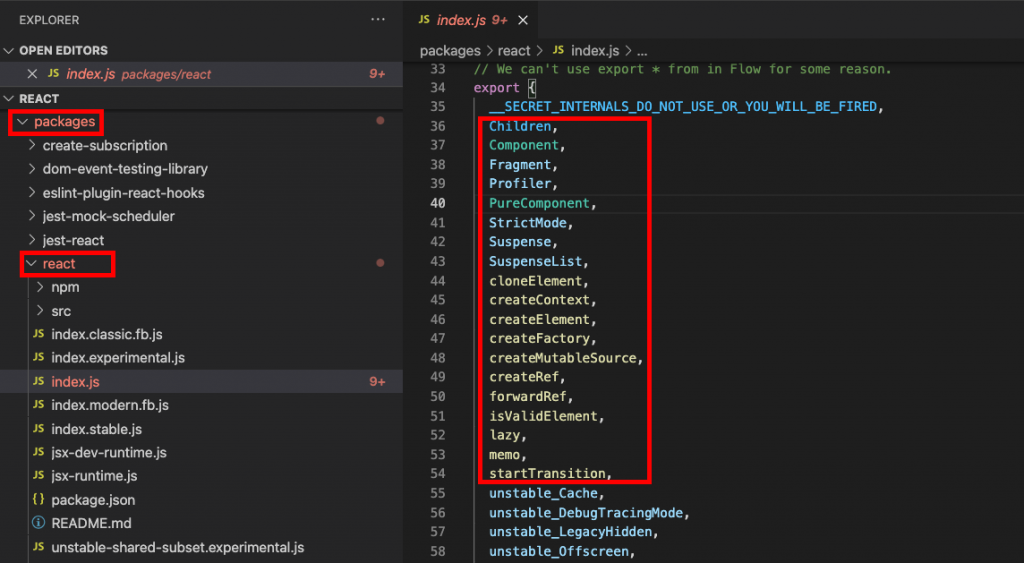Click unstable_Offscreen on line 58

pos(559,551)
